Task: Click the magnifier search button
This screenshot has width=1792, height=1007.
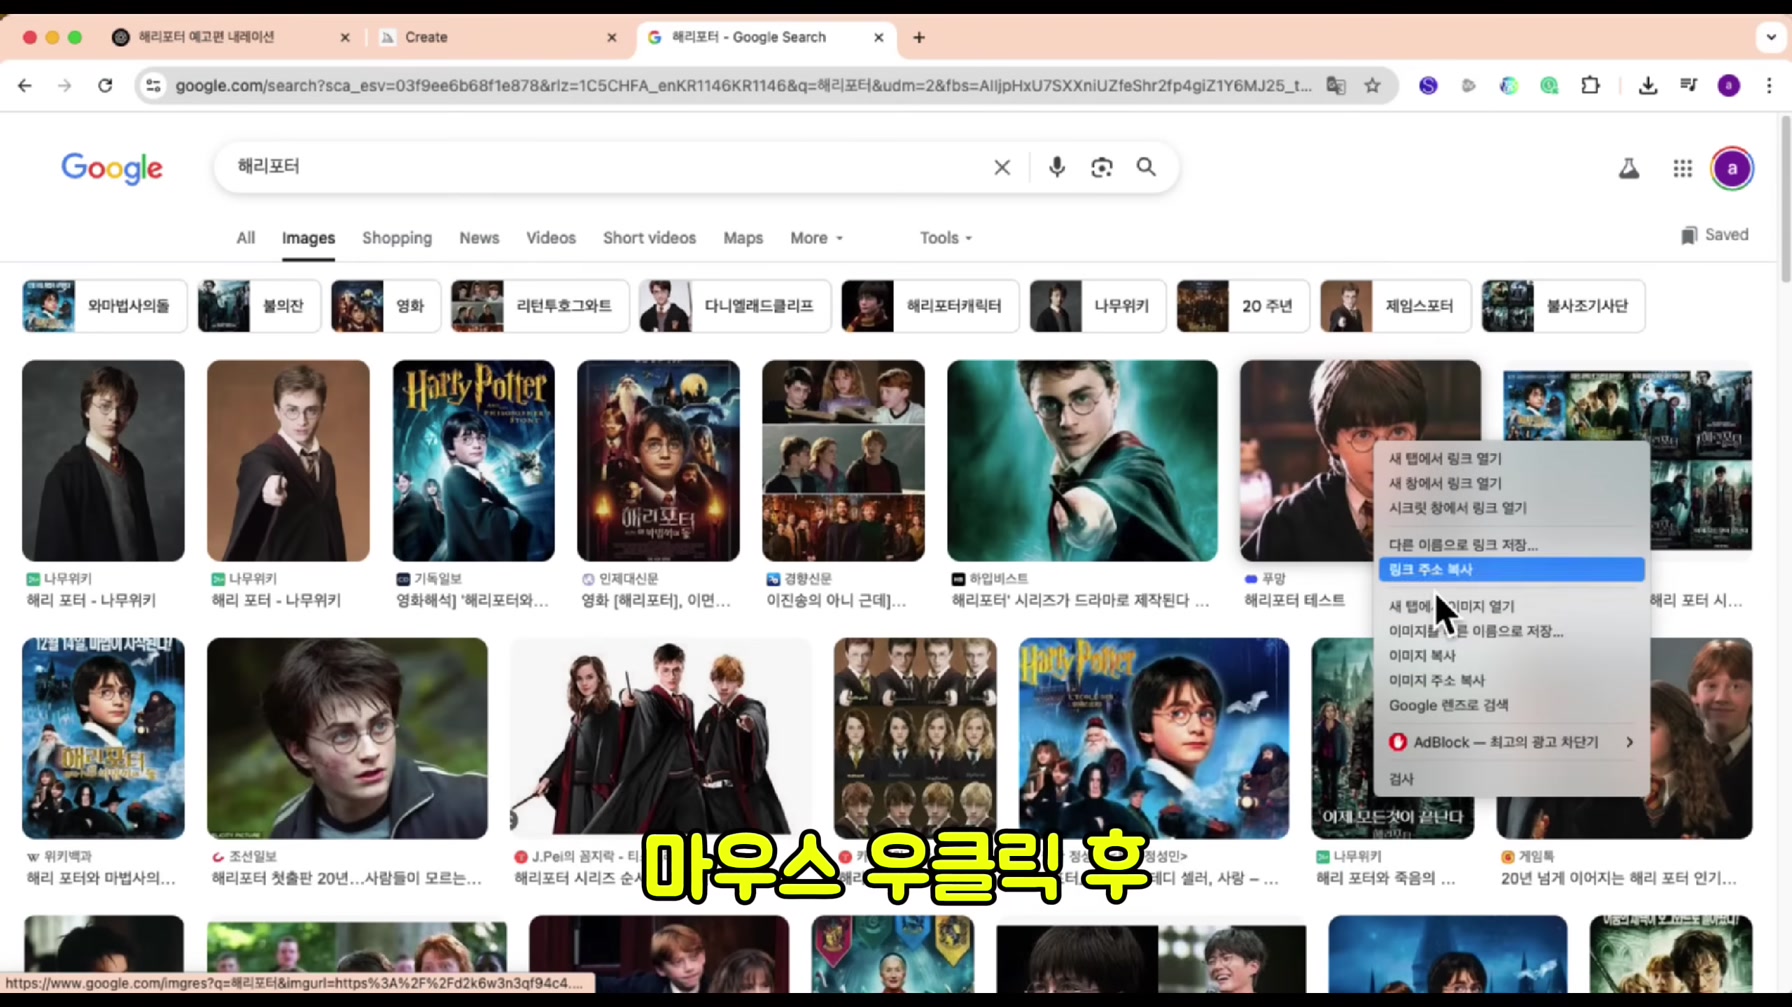Action: 1146,167
